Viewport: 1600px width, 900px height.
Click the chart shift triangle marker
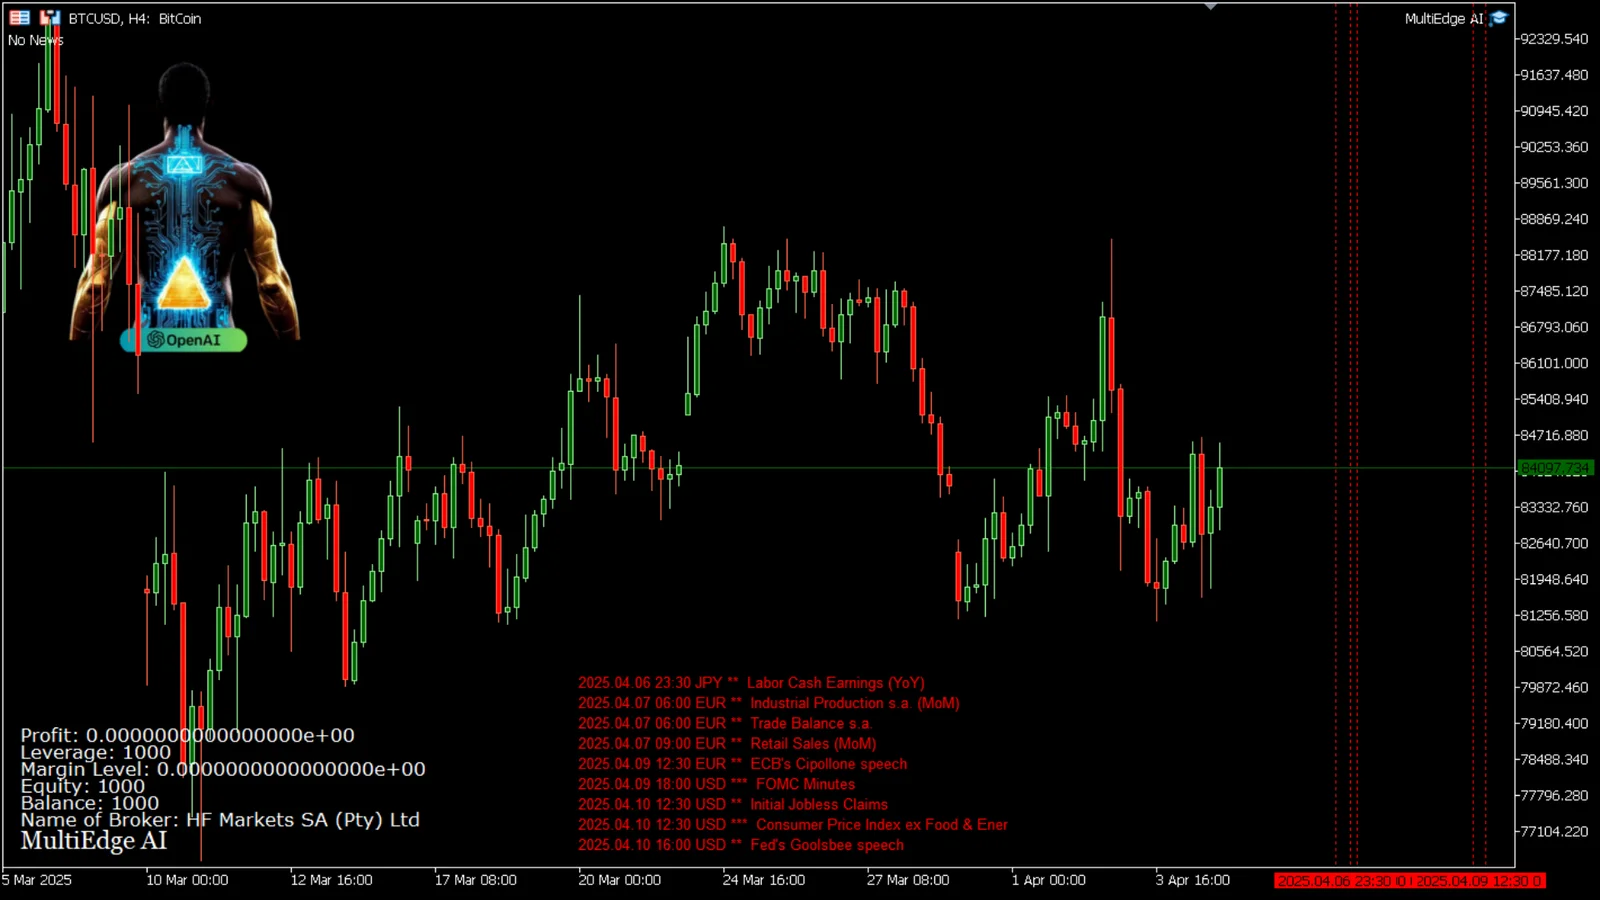[x=1211, y=6]
